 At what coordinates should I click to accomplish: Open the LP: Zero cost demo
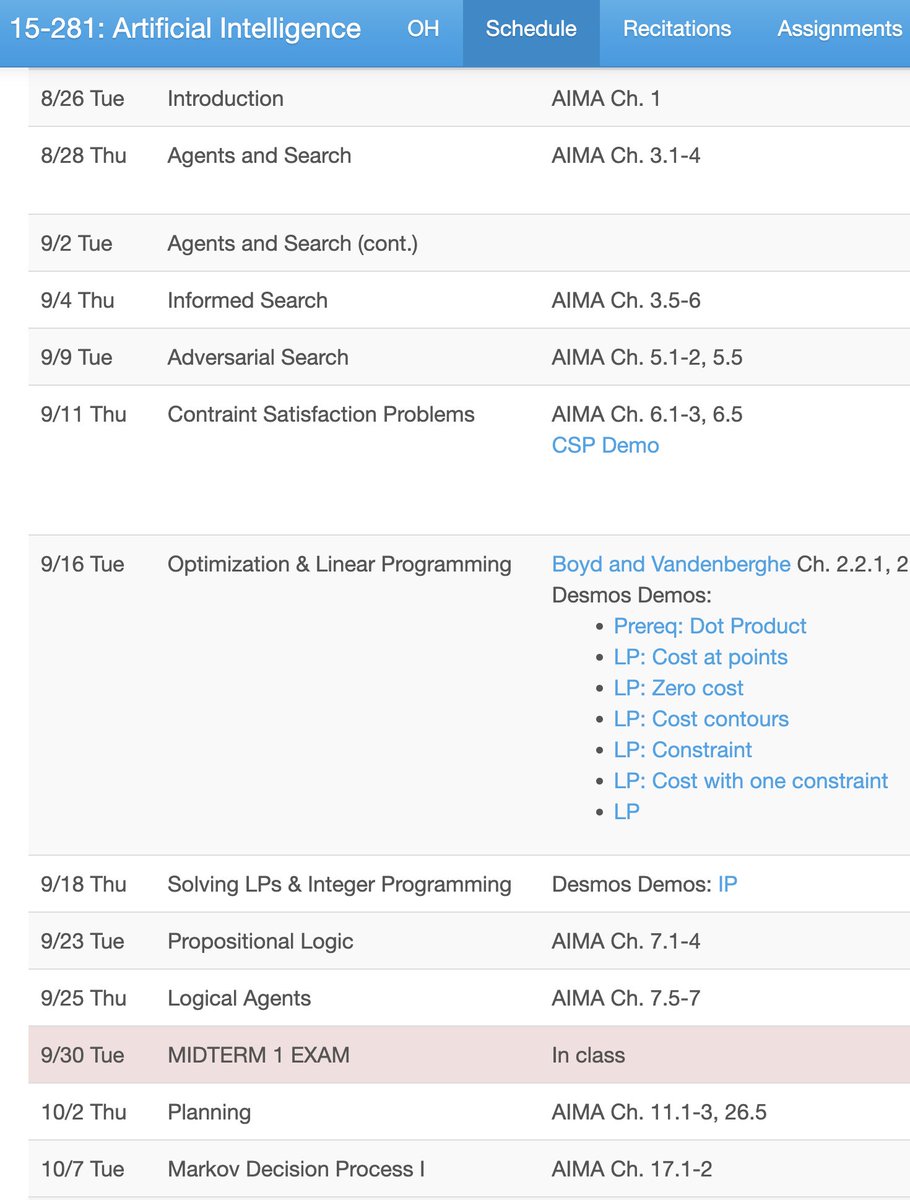click(678, 688)
